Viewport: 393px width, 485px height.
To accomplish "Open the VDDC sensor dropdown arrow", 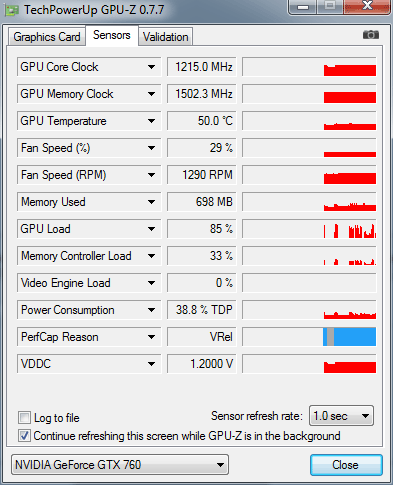I will (x=152, y=364).
